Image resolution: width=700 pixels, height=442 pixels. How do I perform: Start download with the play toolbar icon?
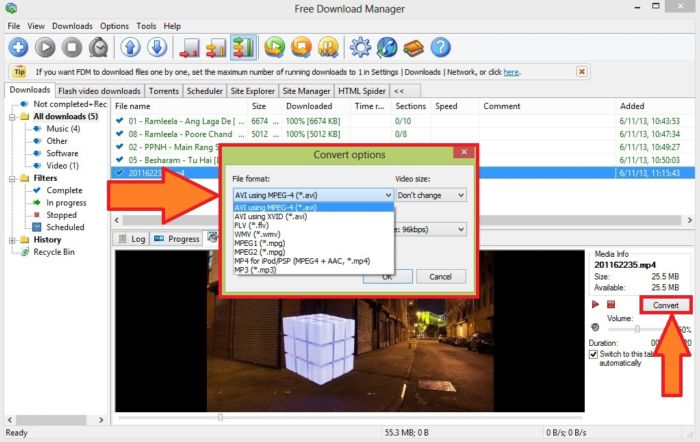coord(45,47)
